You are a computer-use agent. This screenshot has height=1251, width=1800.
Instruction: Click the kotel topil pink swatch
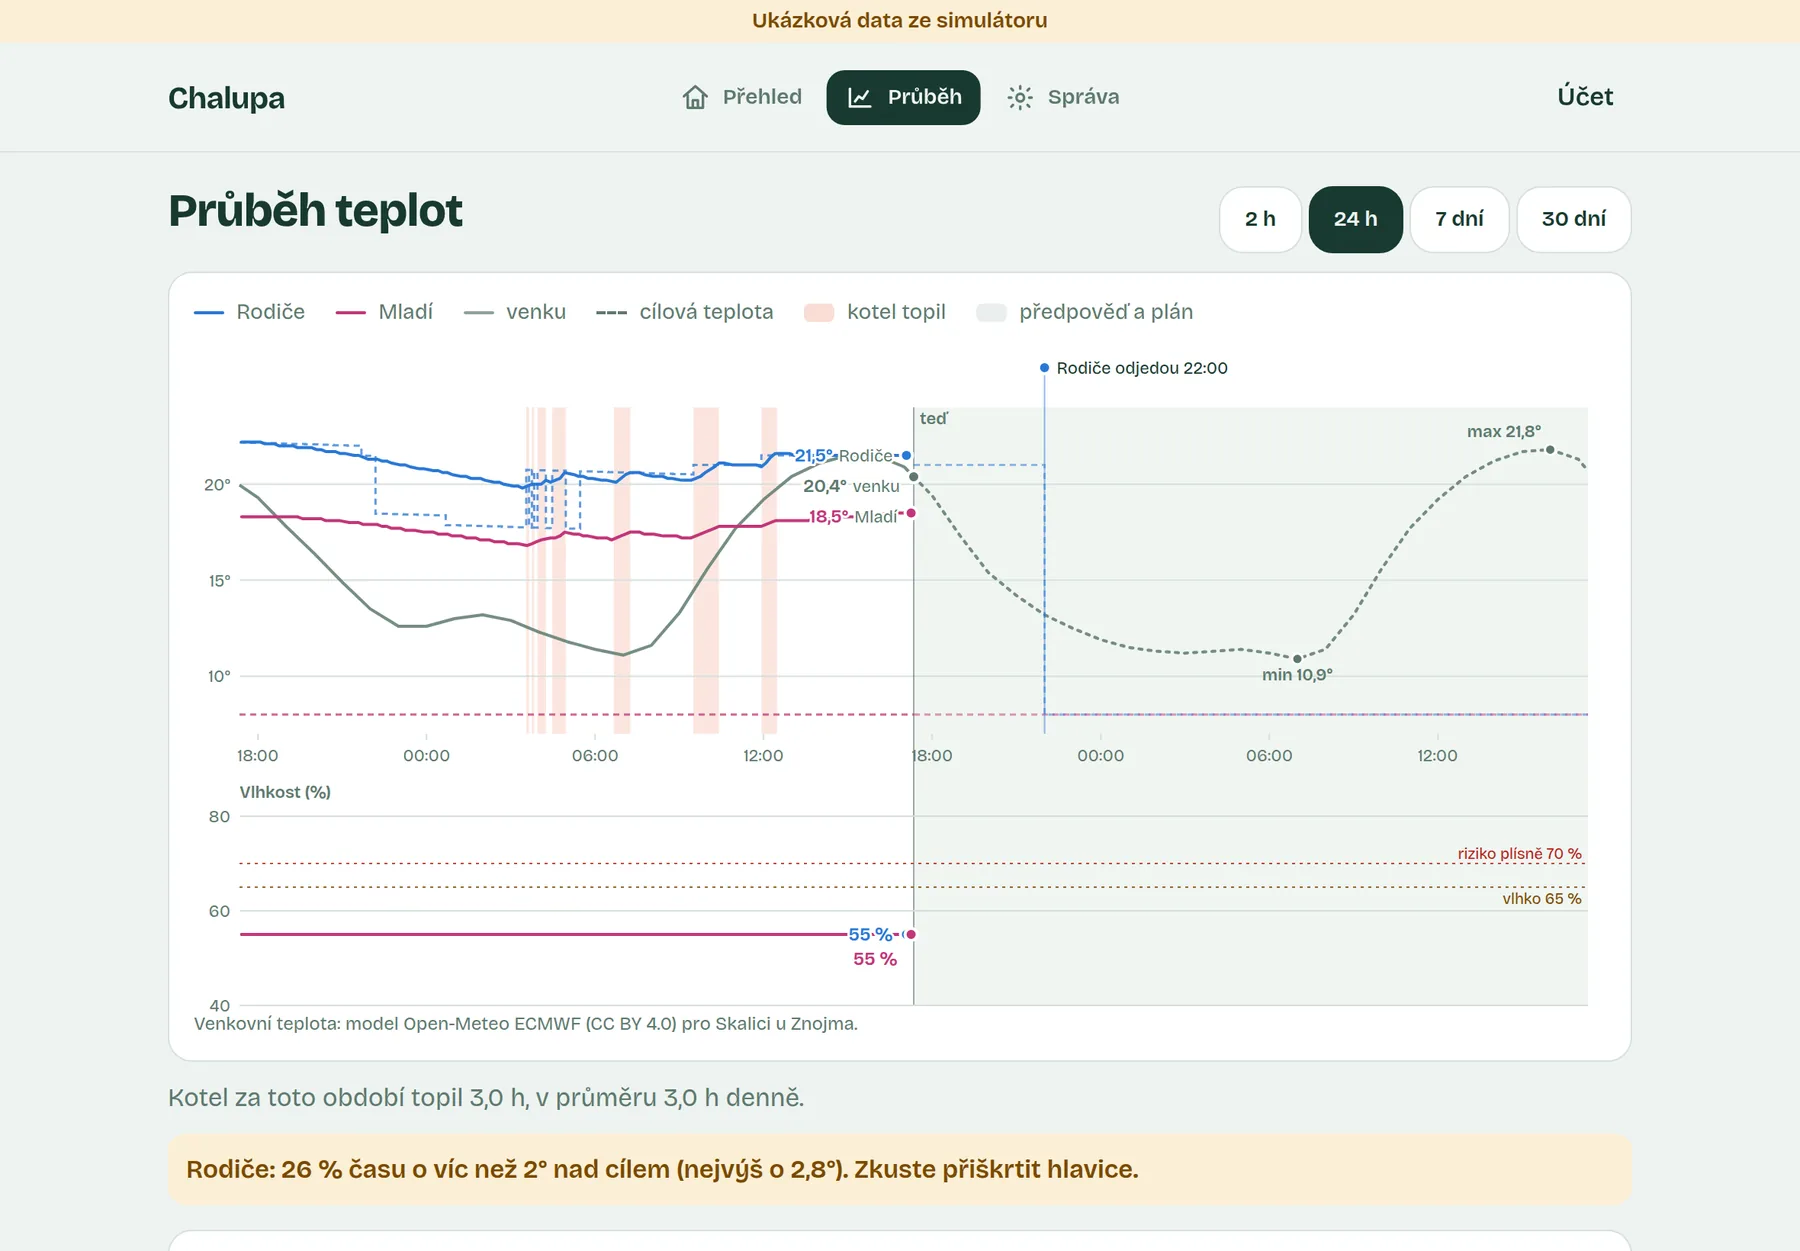click(x=819, y=313)
